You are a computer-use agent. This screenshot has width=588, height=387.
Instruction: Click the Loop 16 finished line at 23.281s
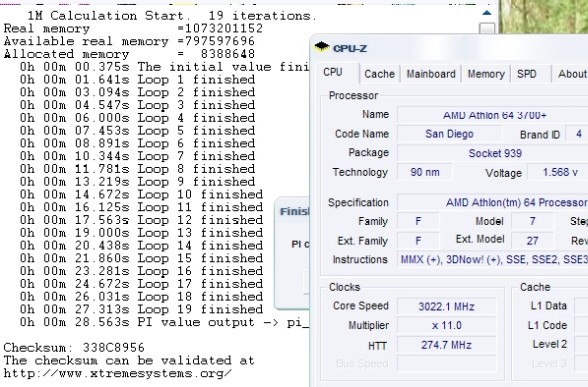[x=141, y=271]
